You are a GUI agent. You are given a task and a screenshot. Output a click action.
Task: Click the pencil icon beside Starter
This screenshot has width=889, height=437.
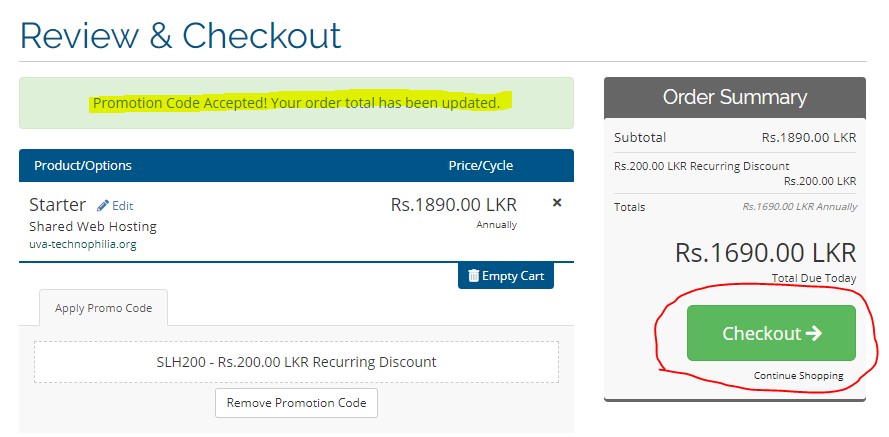click(x=103, y=205)
